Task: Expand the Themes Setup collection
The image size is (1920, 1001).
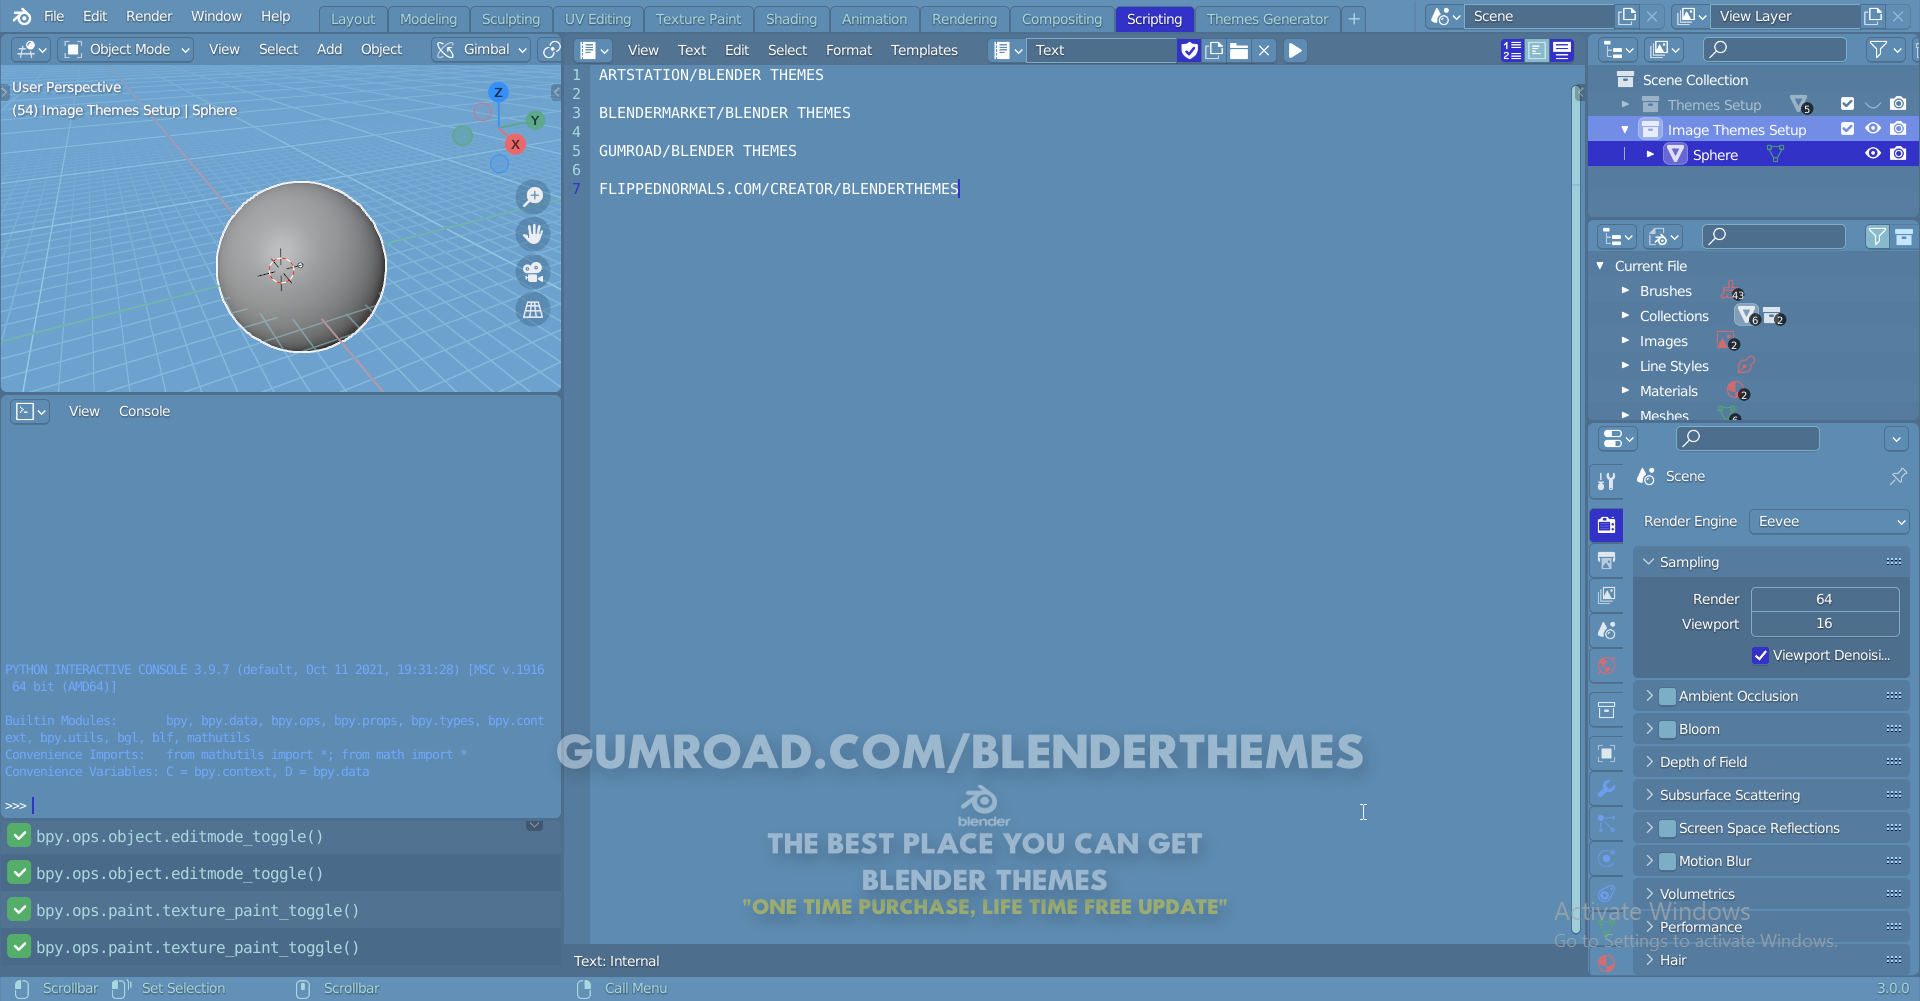Action: point(1625,104)
